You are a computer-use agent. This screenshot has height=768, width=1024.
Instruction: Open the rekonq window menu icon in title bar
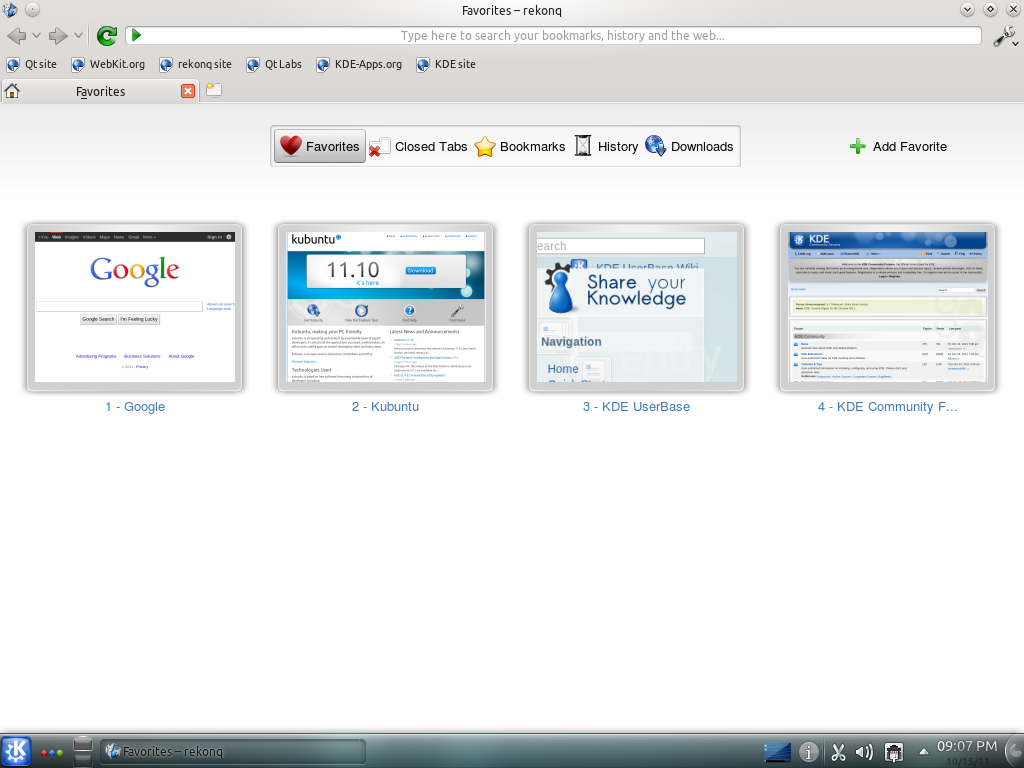(10, 10)
